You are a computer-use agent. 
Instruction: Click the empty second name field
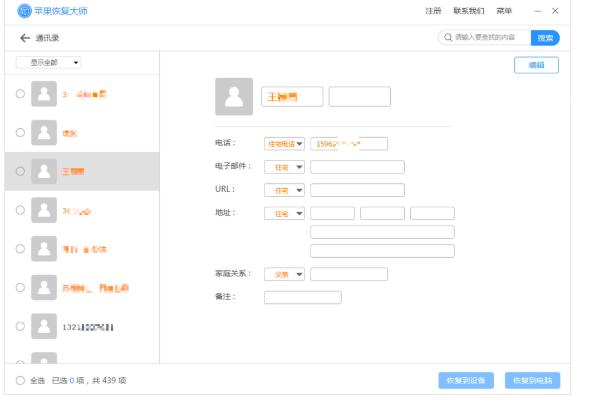tap(360, 96)
